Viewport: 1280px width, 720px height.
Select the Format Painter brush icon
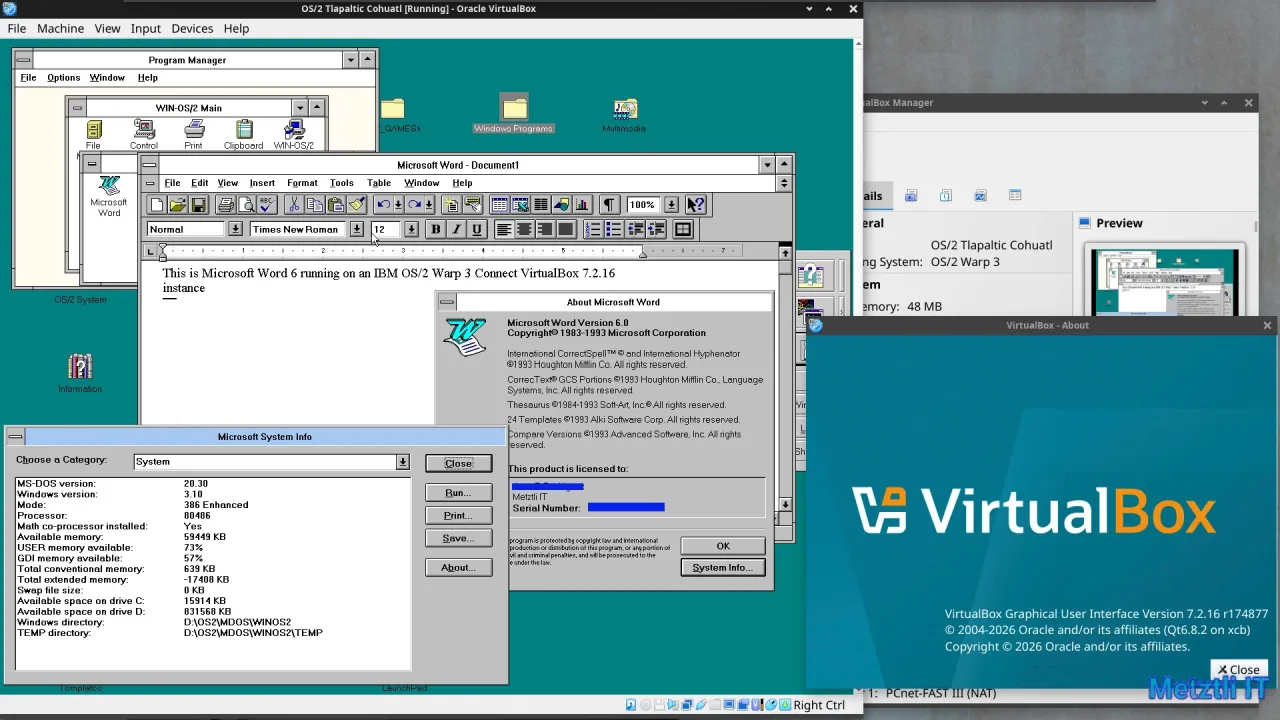click(357, 205)
